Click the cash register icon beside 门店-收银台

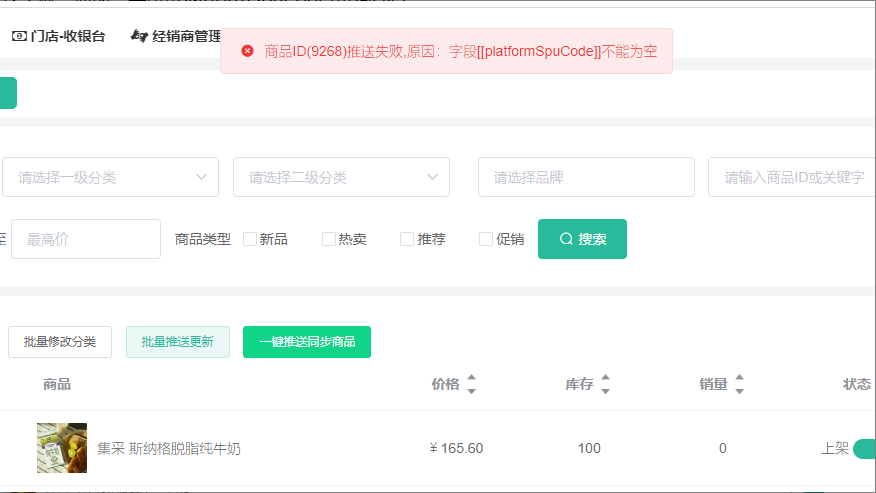(x=19, y=37)
